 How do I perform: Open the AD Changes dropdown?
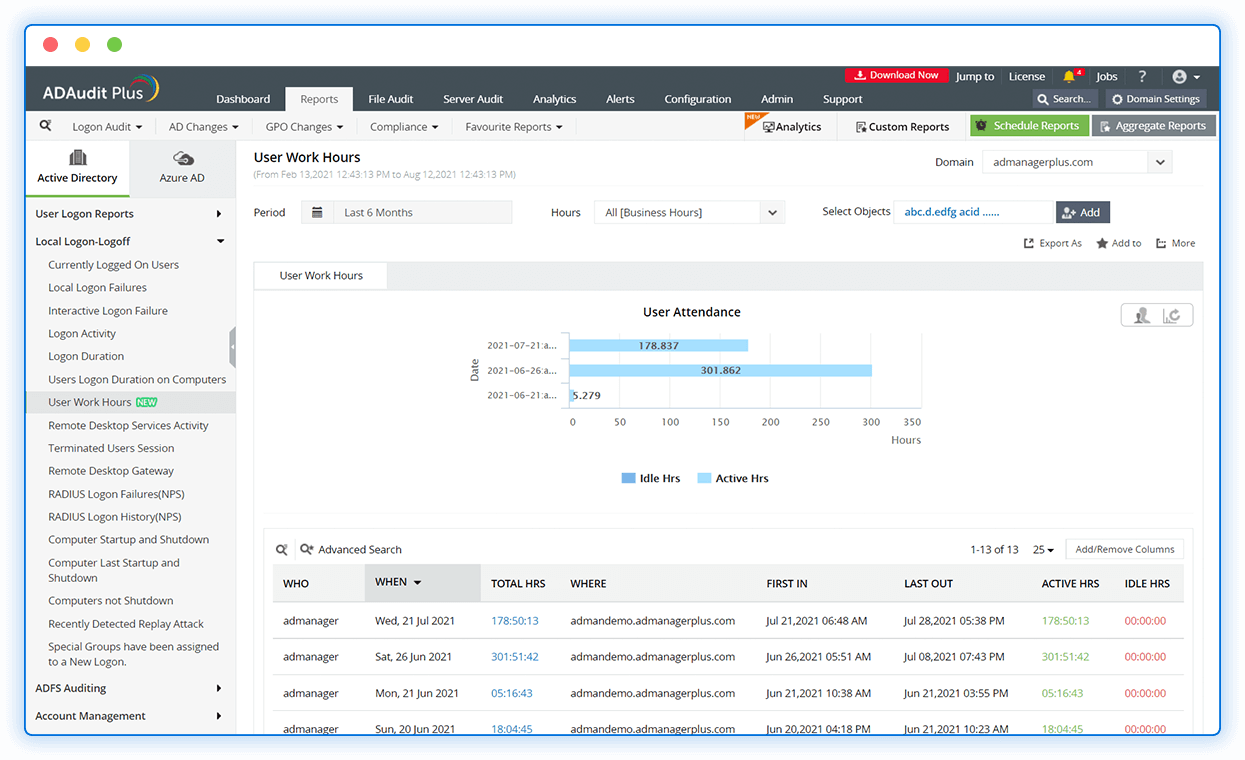(204, 127)
